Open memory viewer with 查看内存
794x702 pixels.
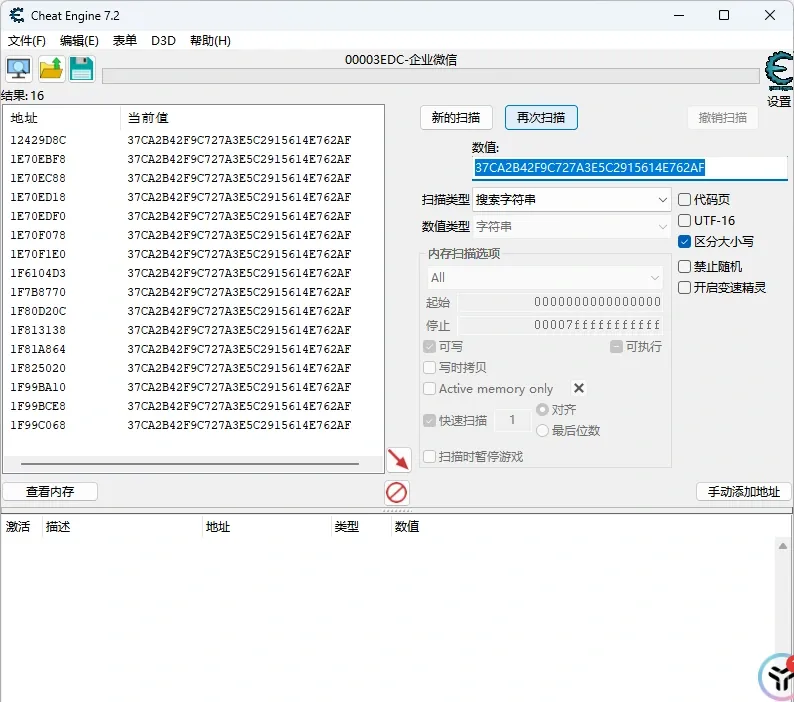coord(50,491)
